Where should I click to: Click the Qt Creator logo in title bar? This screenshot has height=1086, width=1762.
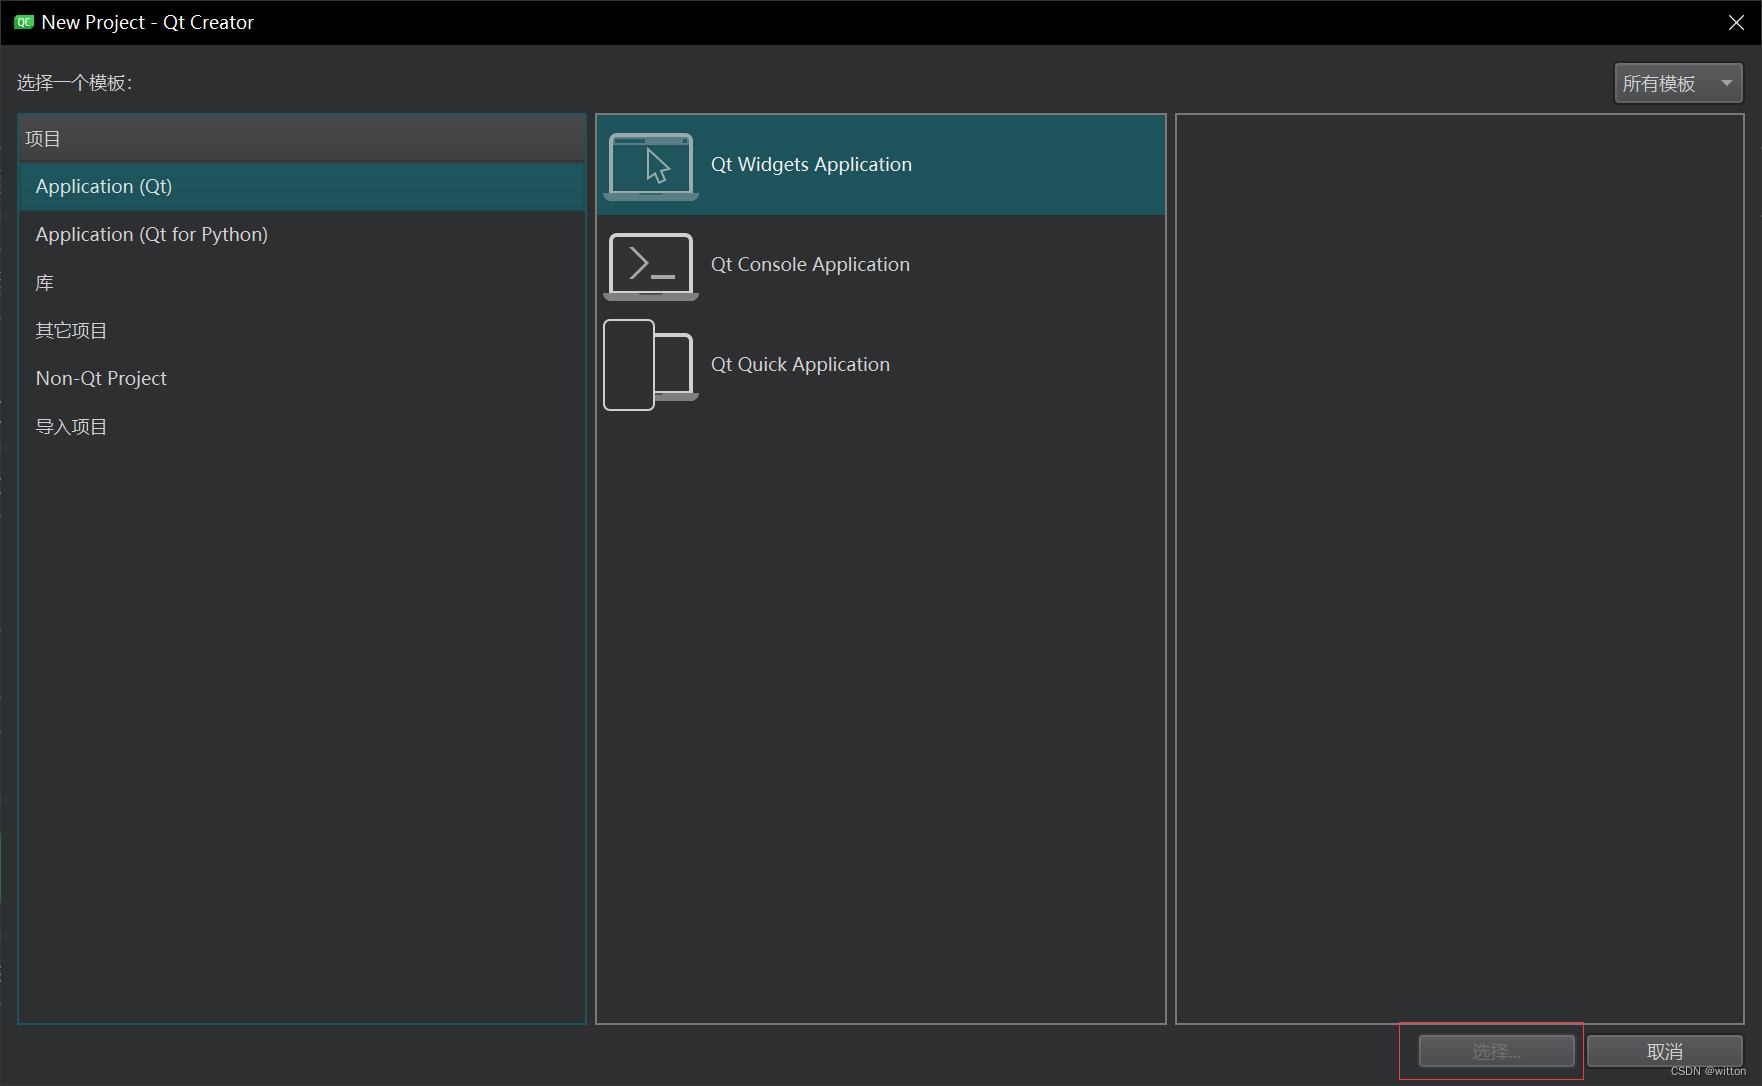24,22
